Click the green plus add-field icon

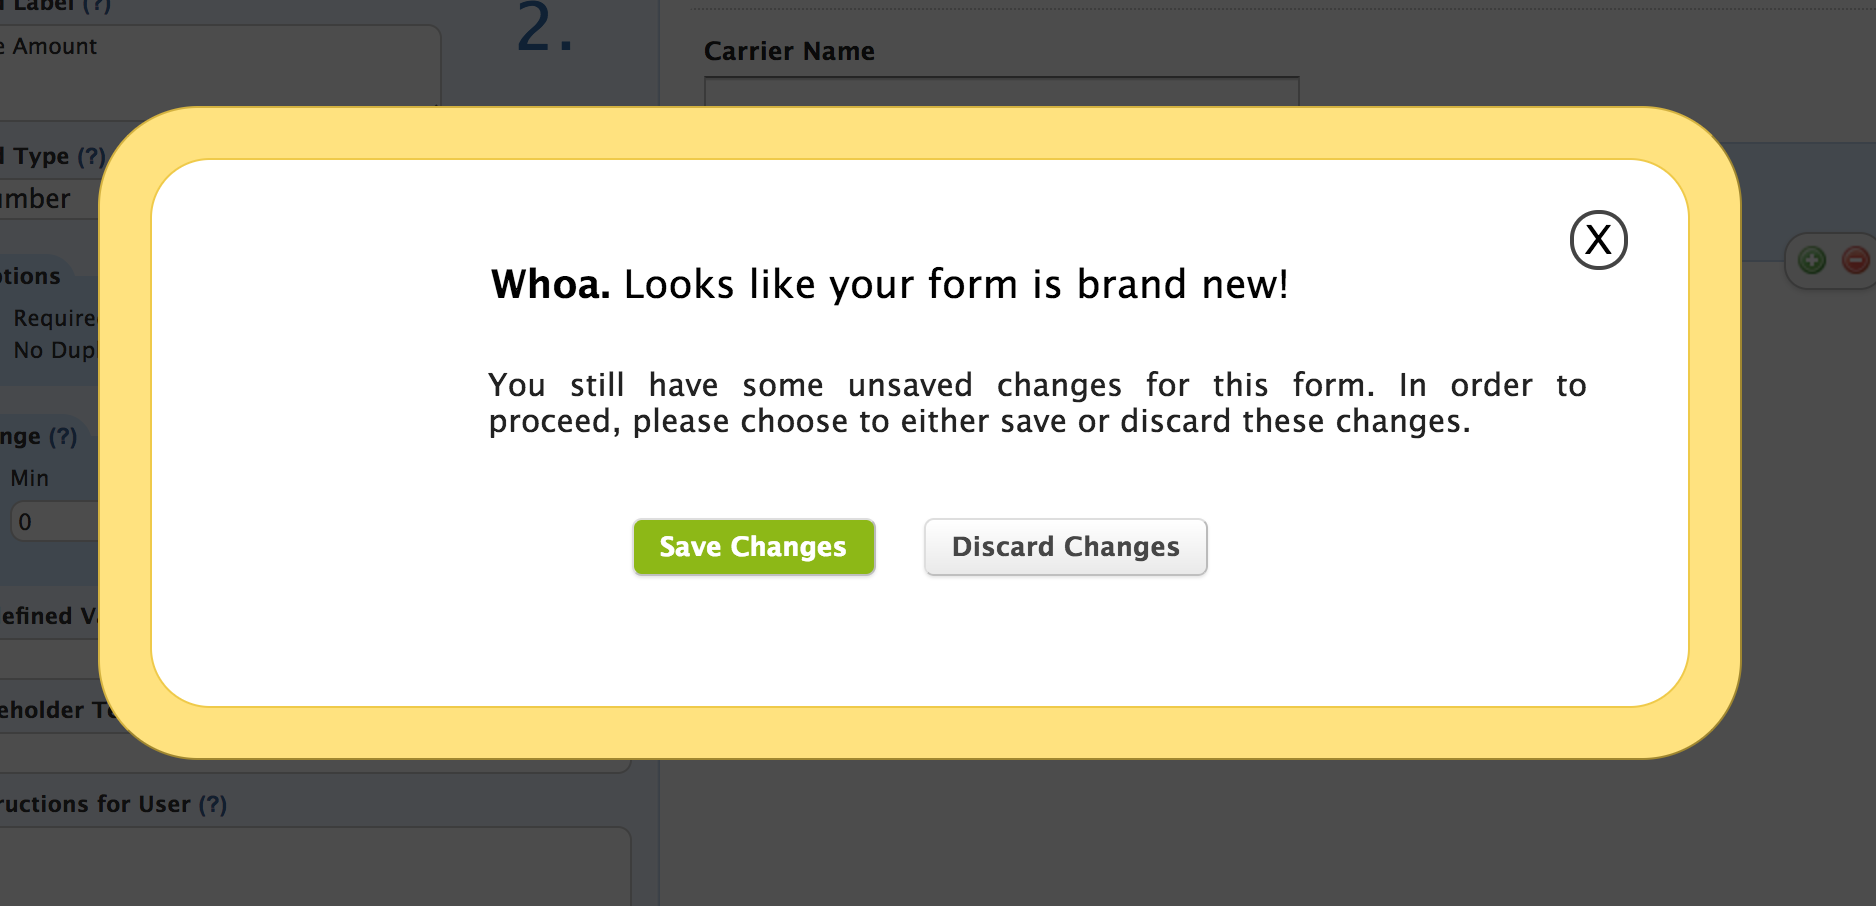tap(1812, 261)
